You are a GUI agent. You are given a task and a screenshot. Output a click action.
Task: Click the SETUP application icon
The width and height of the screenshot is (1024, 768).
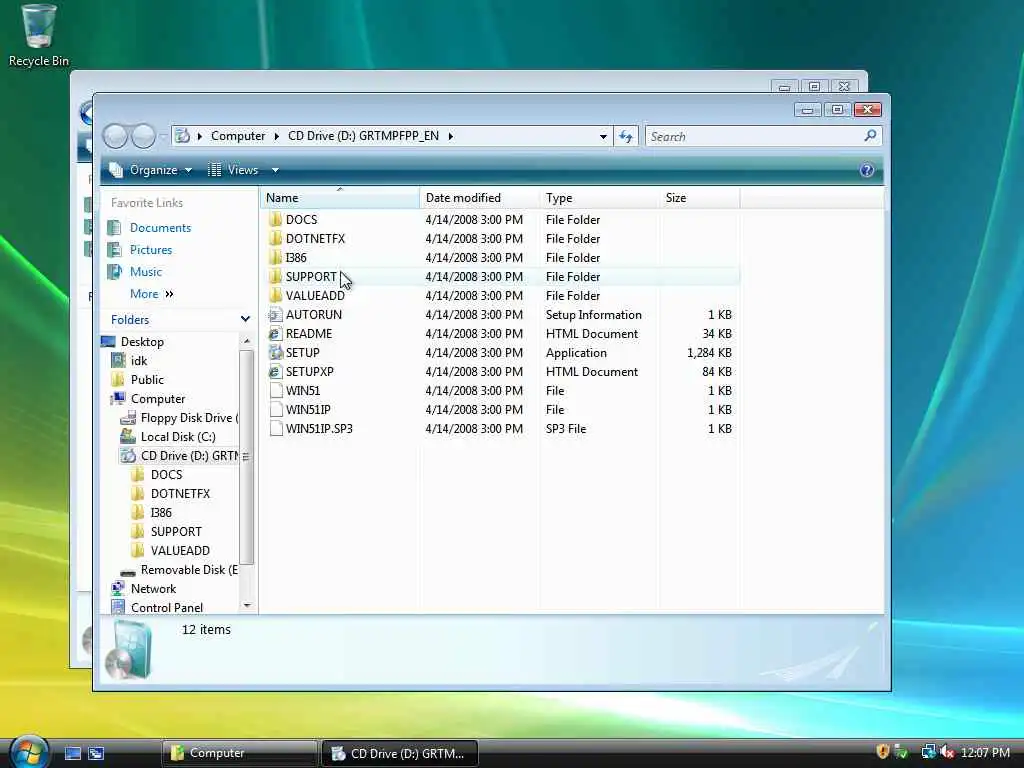pos(275,352)
